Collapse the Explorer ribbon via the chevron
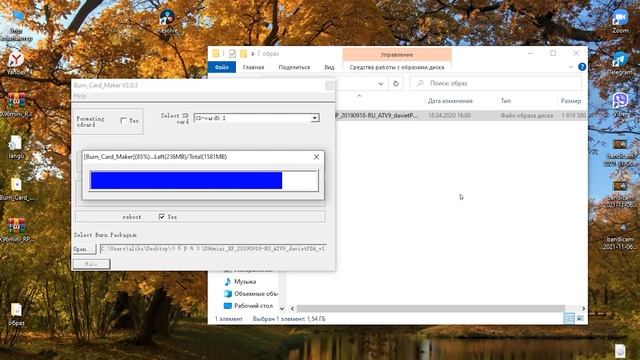 [571, 67]
